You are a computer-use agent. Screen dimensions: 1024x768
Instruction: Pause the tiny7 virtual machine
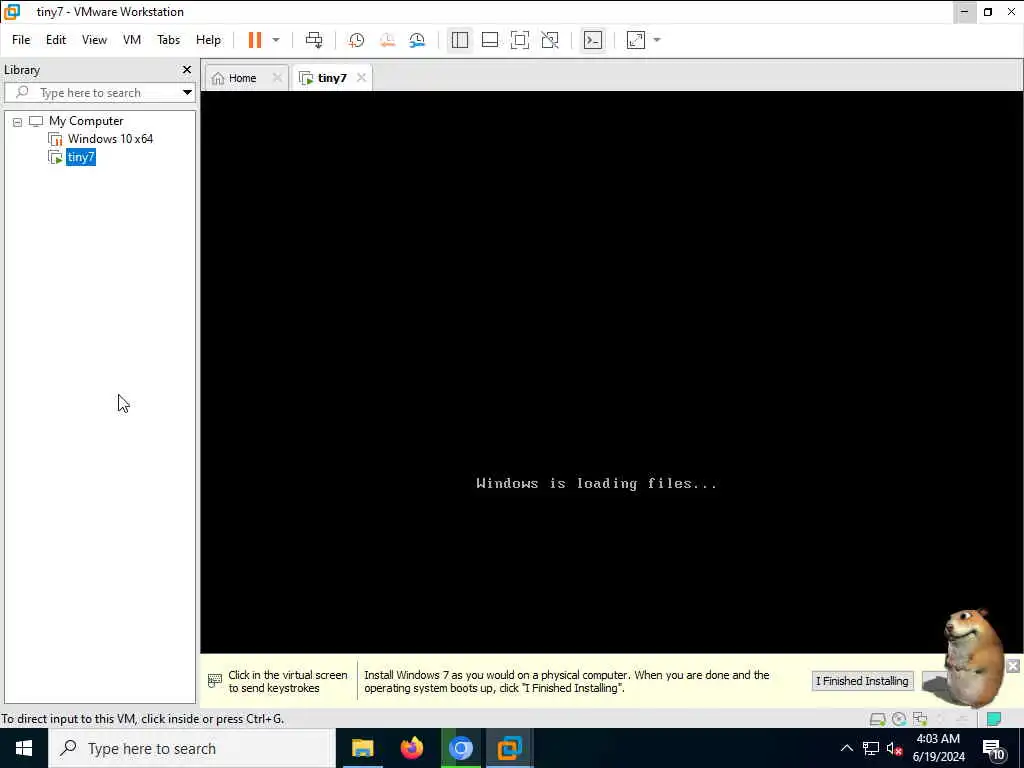point(255,40)
